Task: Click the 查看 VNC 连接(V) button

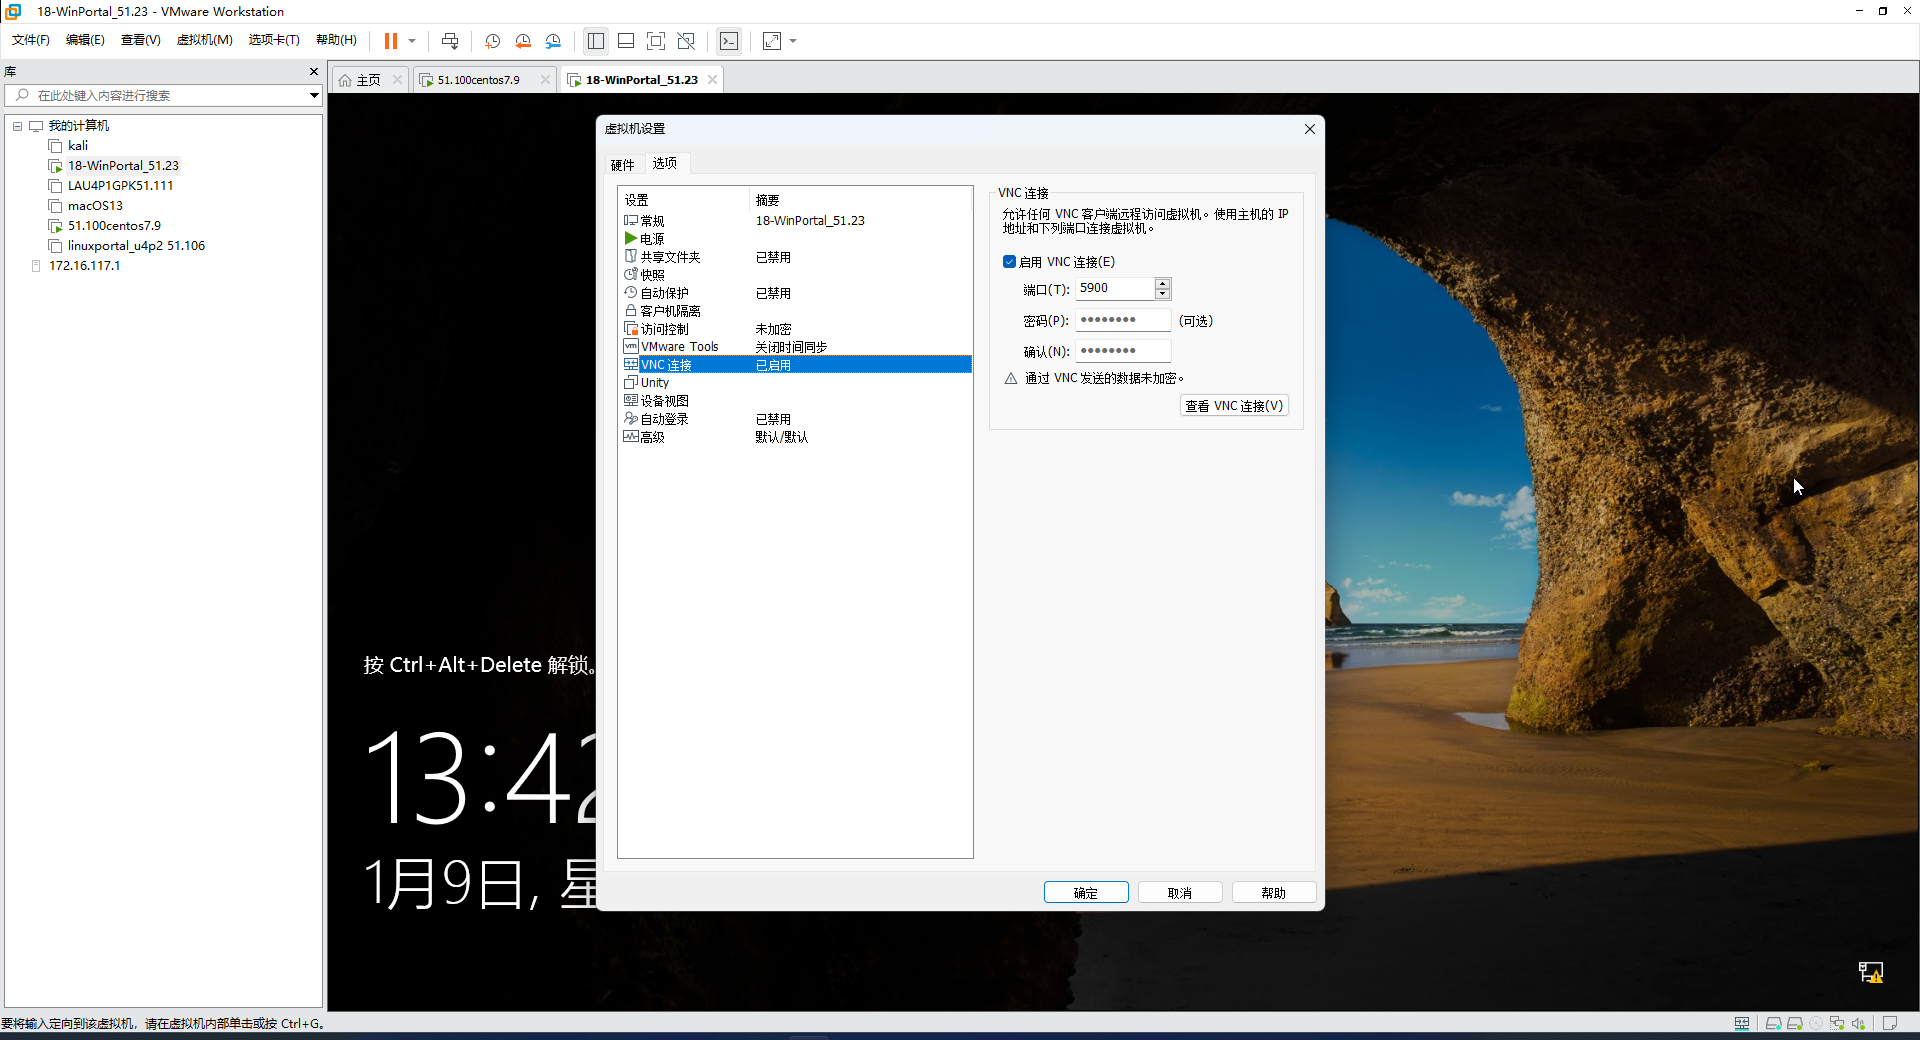Action: coord(1234,406)
